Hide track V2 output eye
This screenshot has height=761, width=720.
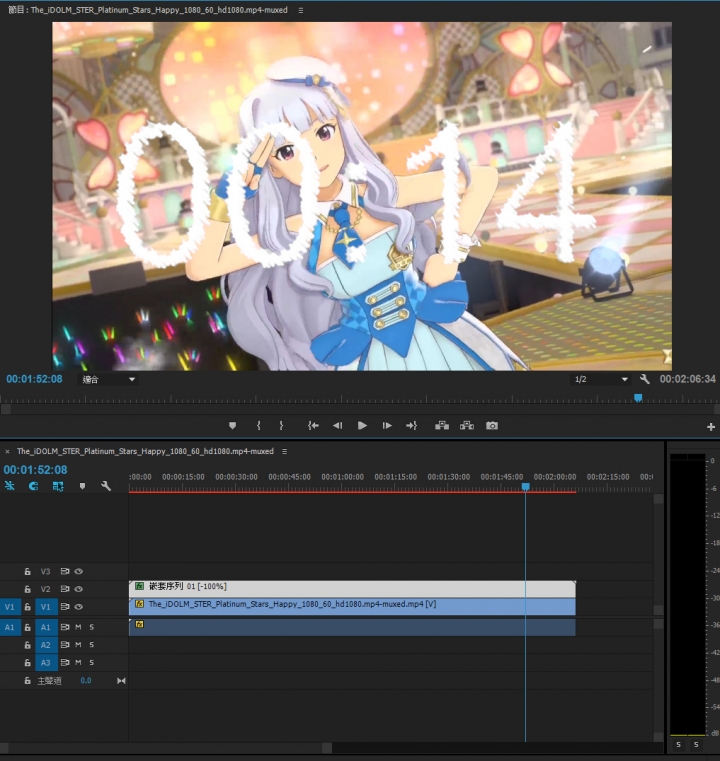click(x=79, y=589)
